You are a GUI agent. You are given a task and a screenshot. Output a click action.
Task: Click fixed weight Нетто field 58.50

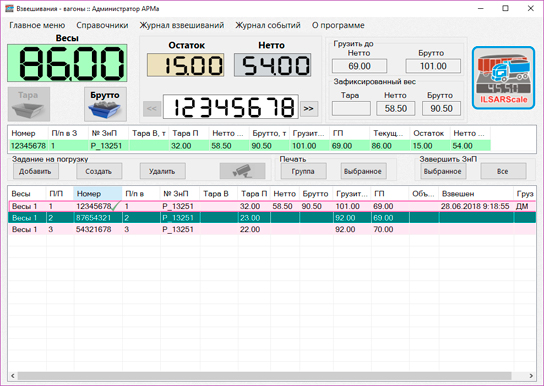(396, 109)
